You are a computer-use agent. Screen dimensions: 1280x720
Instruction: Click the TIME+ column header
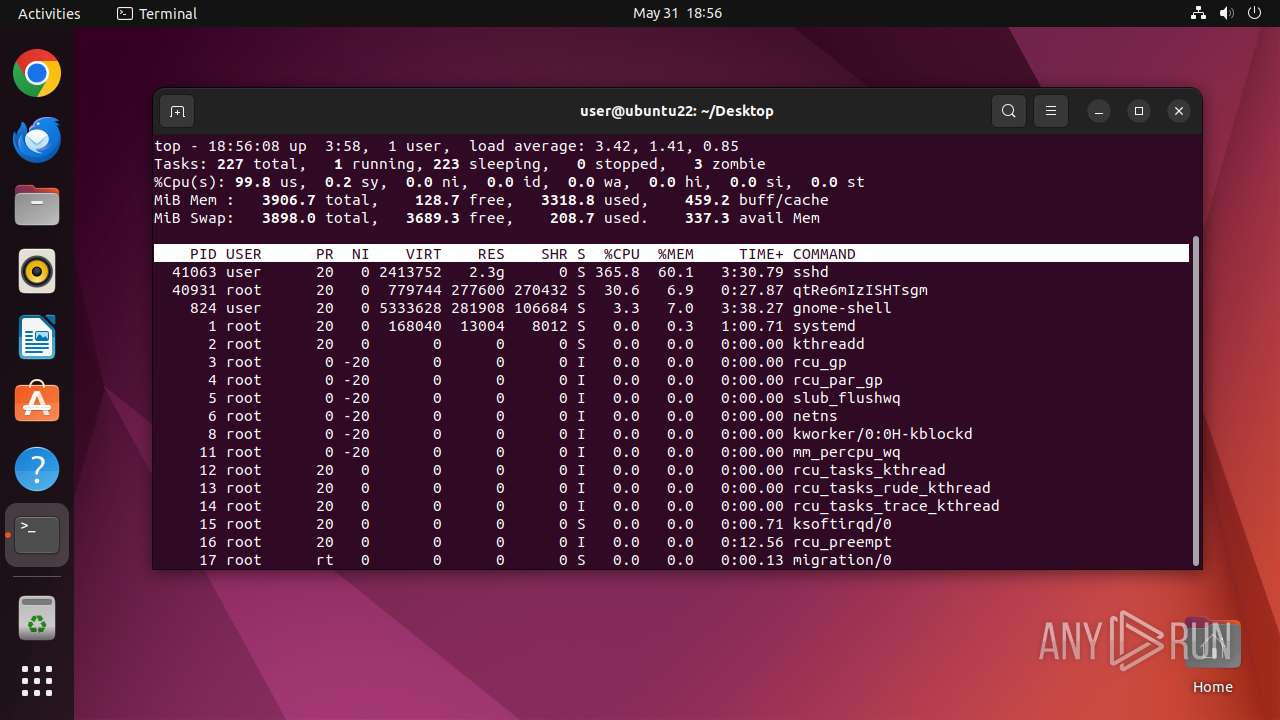(761, 254)
